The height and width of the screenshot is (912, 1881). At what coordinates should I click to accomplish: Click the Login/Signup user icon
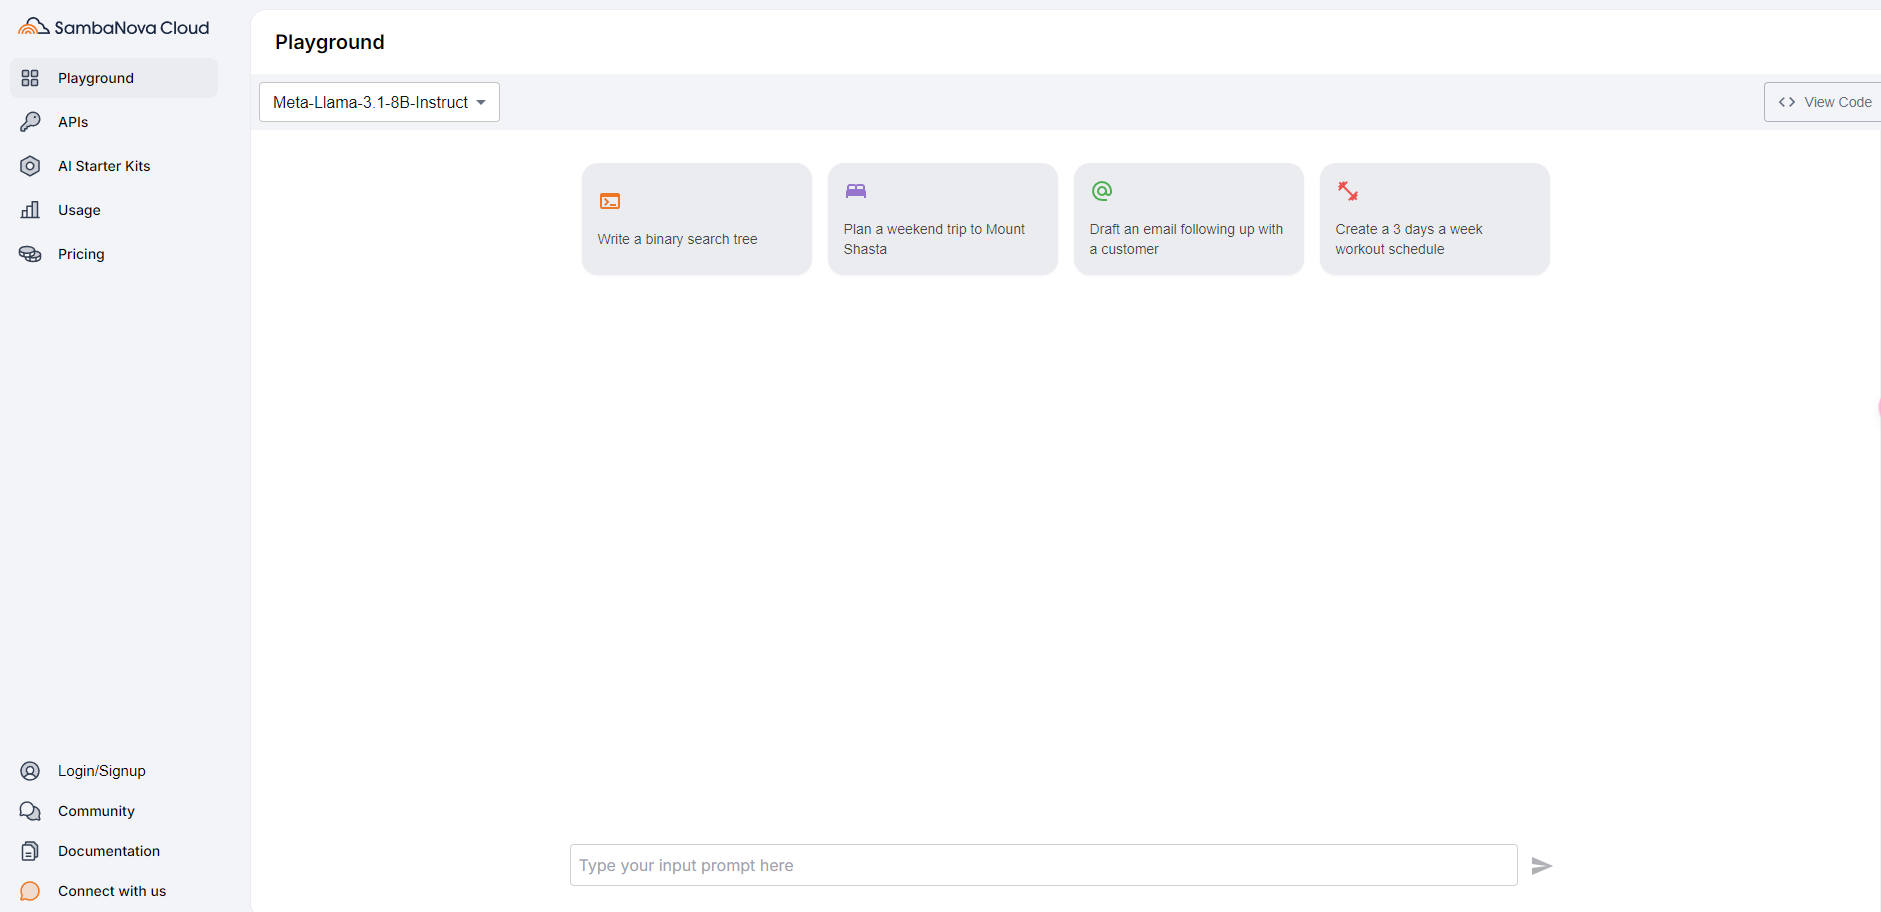(30, 771)
